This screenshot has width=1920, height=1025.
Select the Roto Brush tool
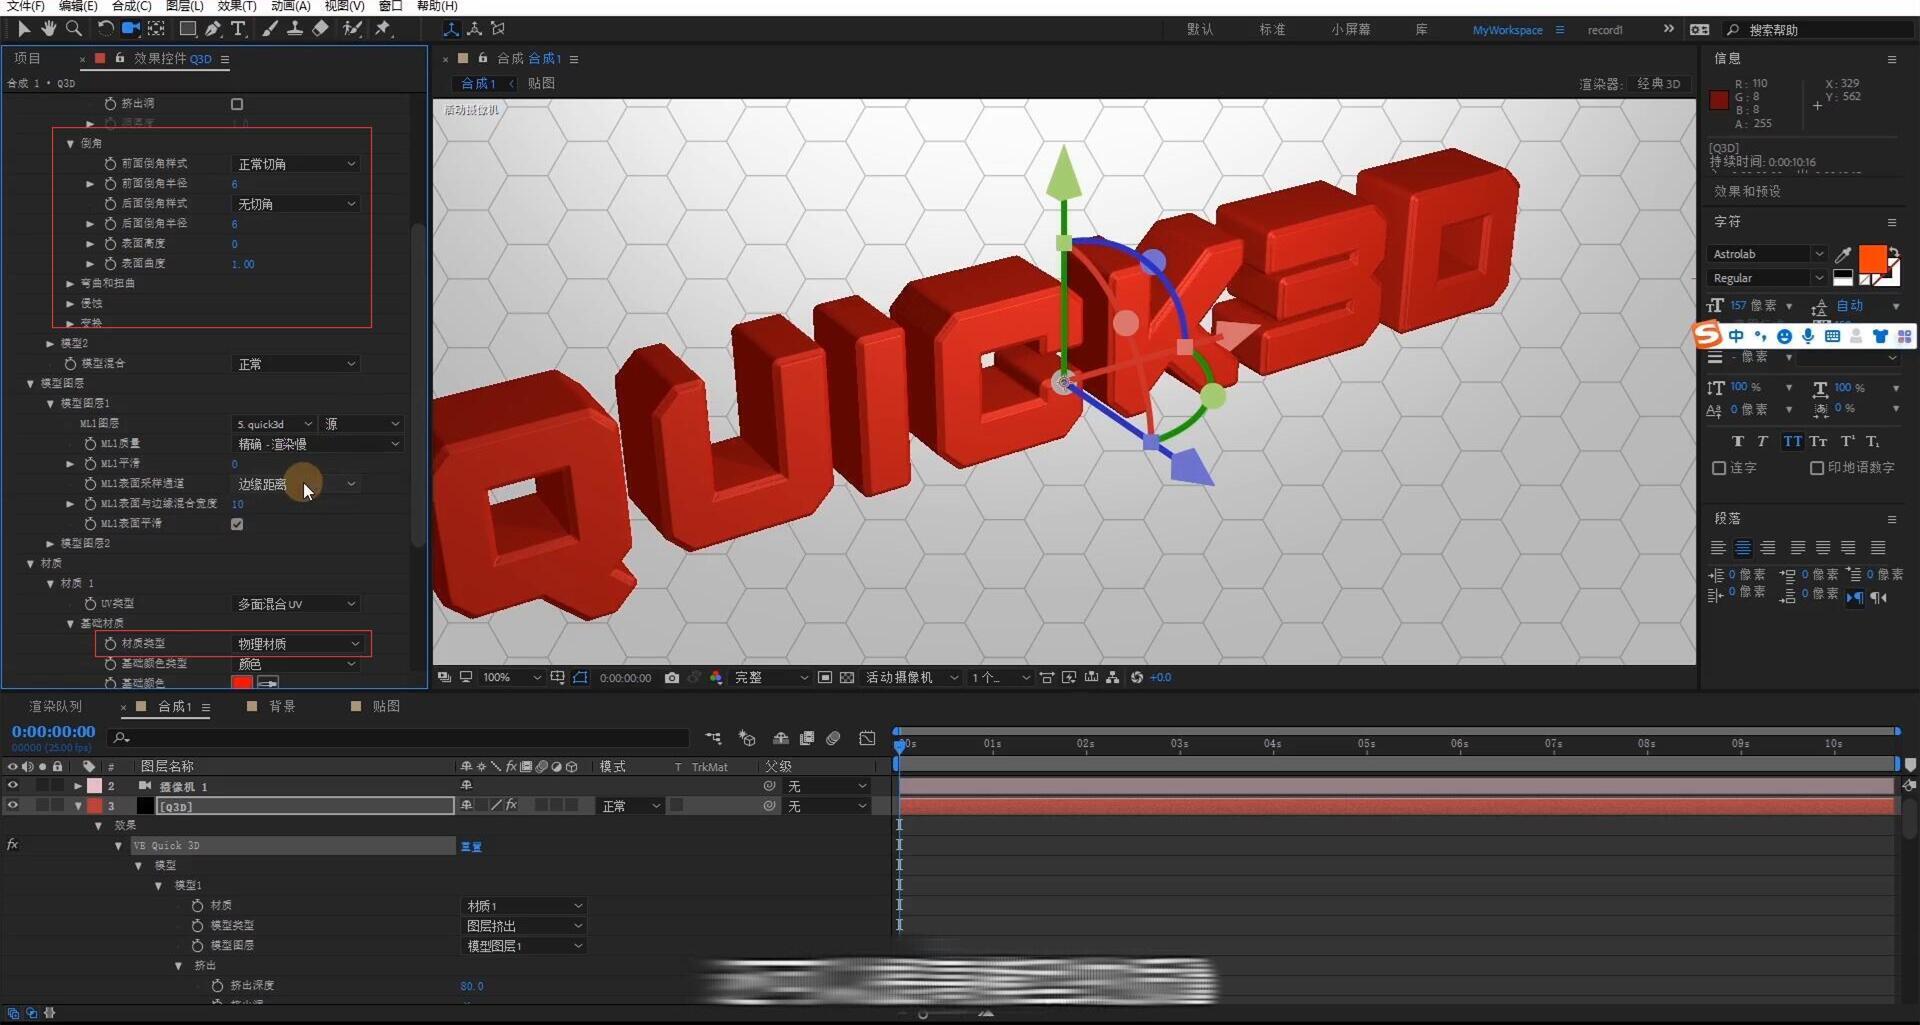click(x=352, y=29)
